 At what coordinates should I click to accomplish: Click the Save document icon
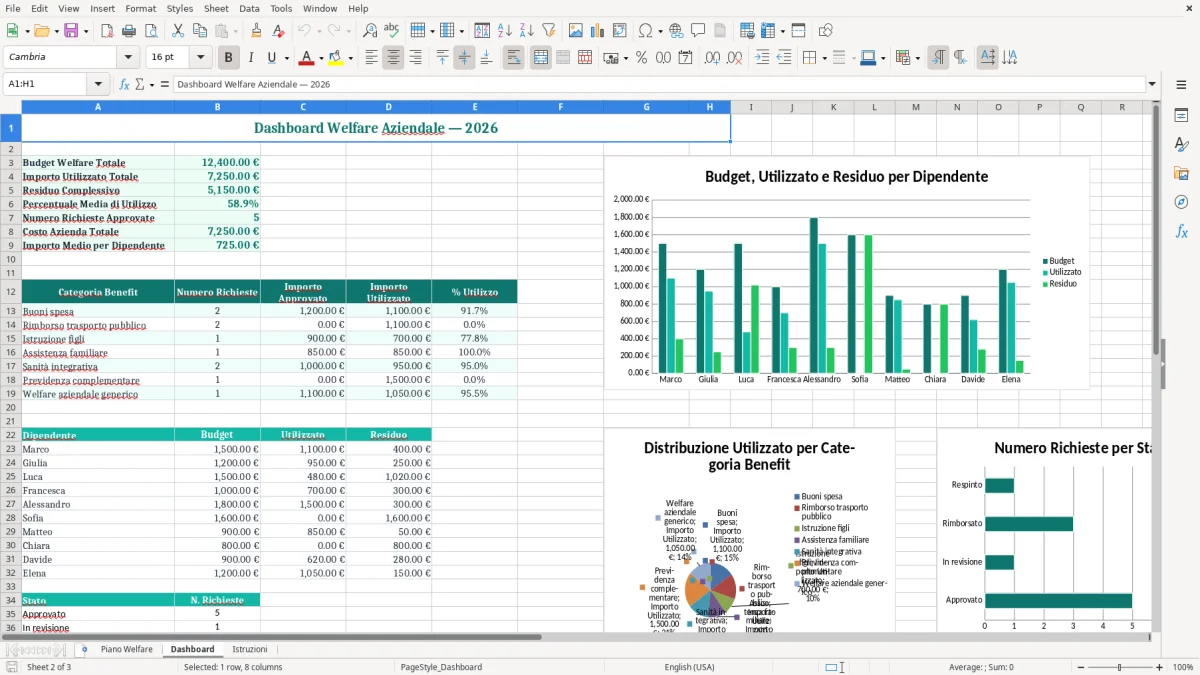[70, 31]
